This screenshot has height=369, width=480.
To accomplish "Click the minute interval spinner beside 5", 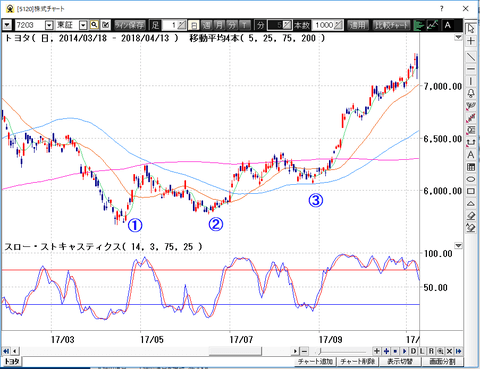I will (x=287, y=25).
